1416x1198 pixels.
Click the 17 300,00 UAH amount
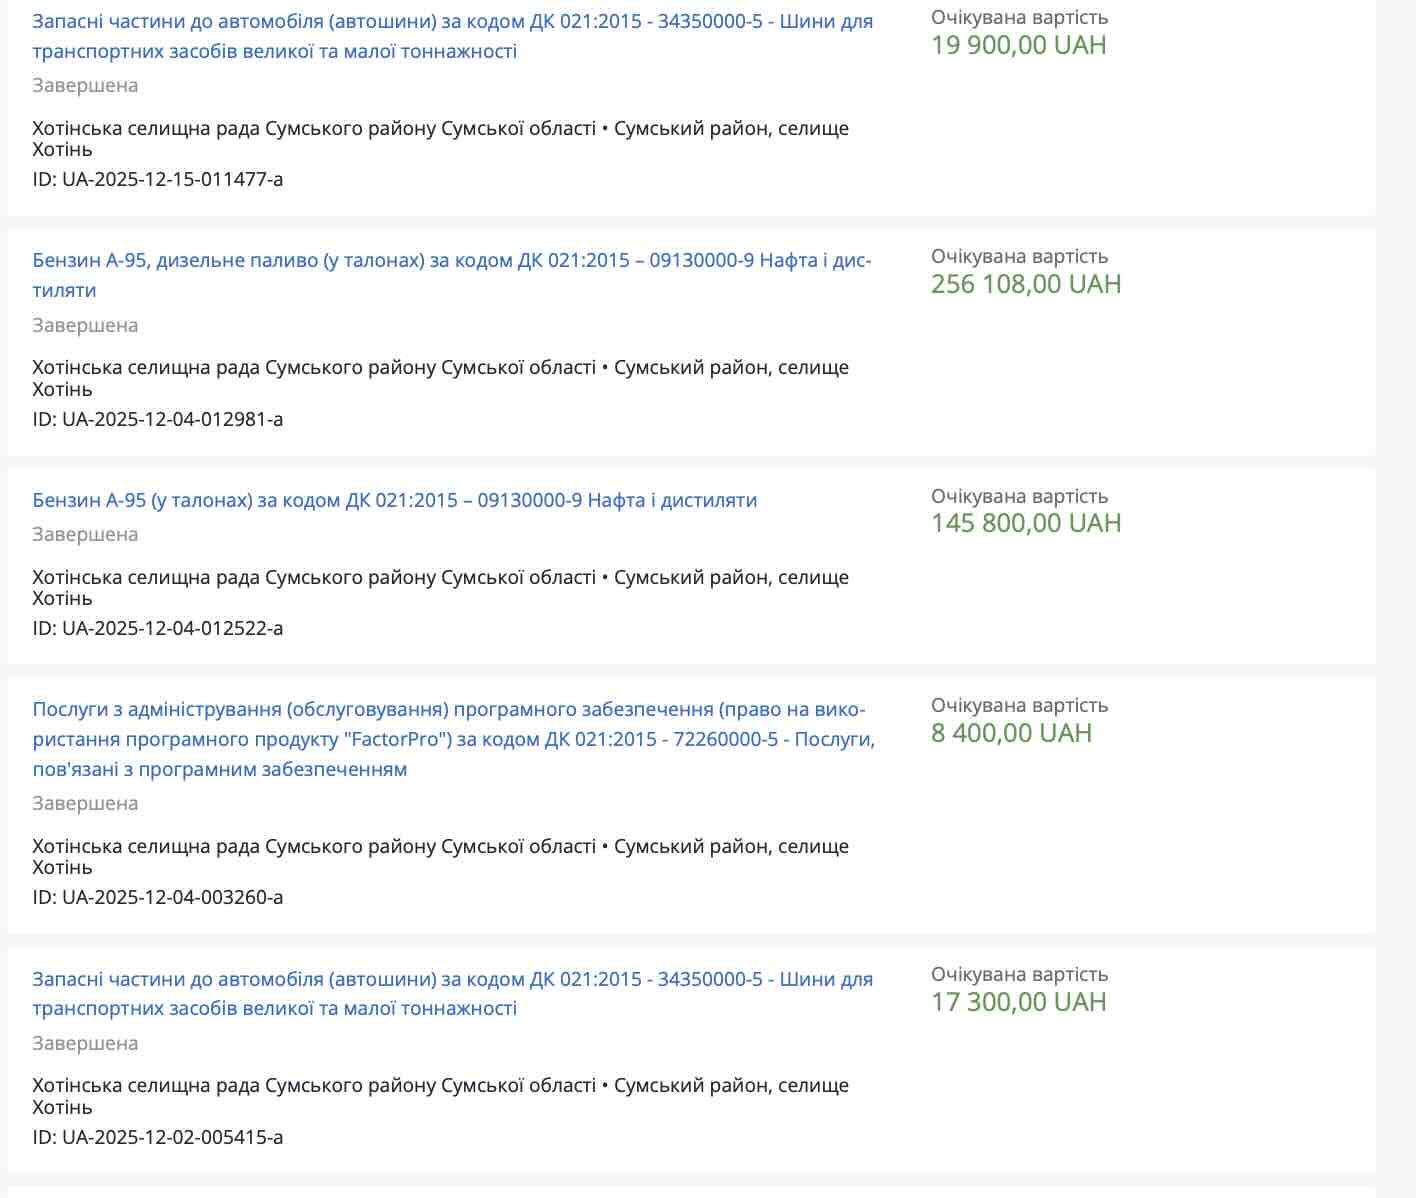1018,1002
